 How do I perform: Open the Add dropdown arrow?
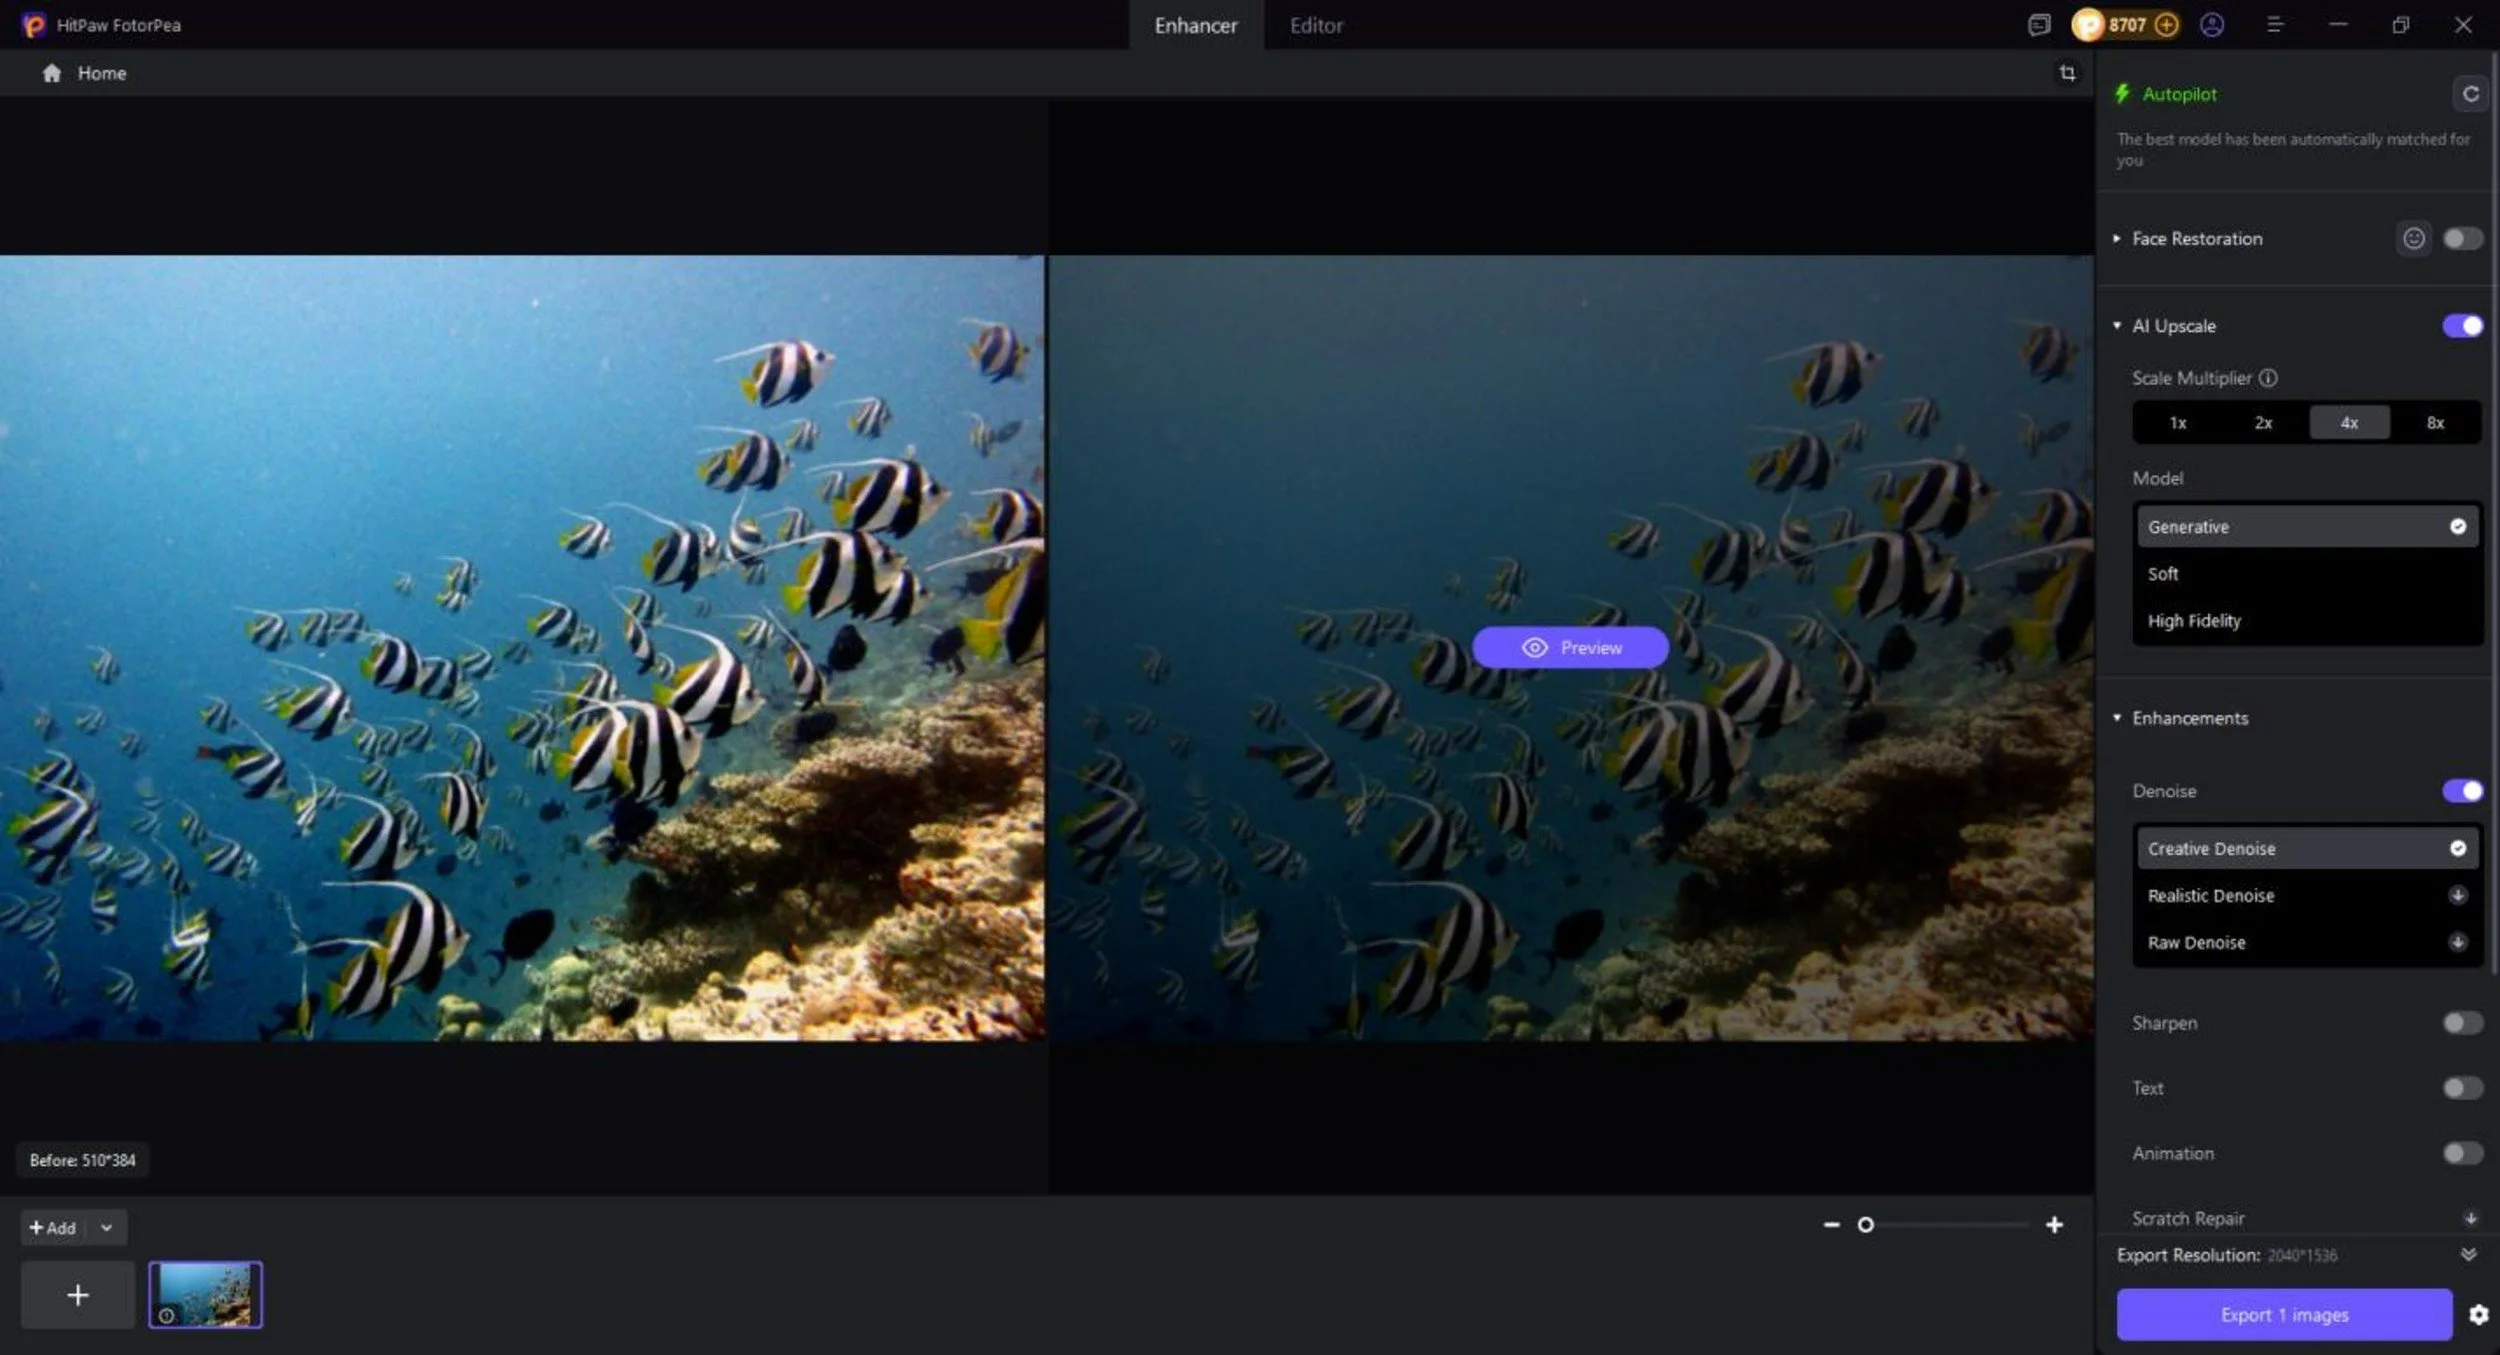pos(106,1228)
